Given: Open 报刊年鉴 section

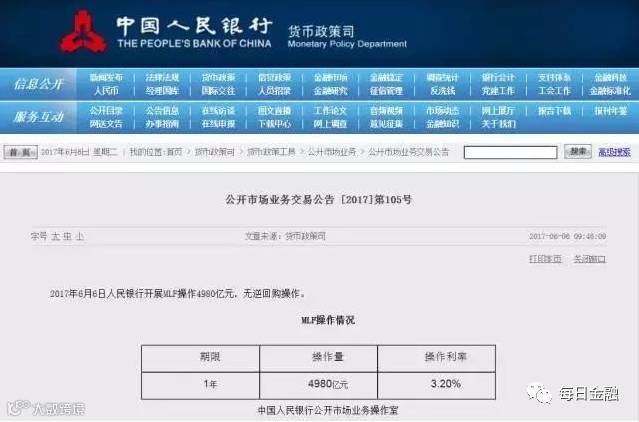Looking at the screenshot, I should (x=610, y=110).
